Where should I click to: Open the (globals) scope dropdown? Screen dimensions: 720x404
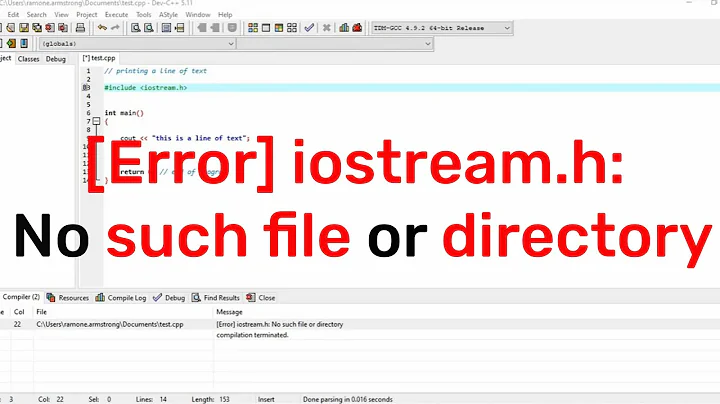(135, 44)
